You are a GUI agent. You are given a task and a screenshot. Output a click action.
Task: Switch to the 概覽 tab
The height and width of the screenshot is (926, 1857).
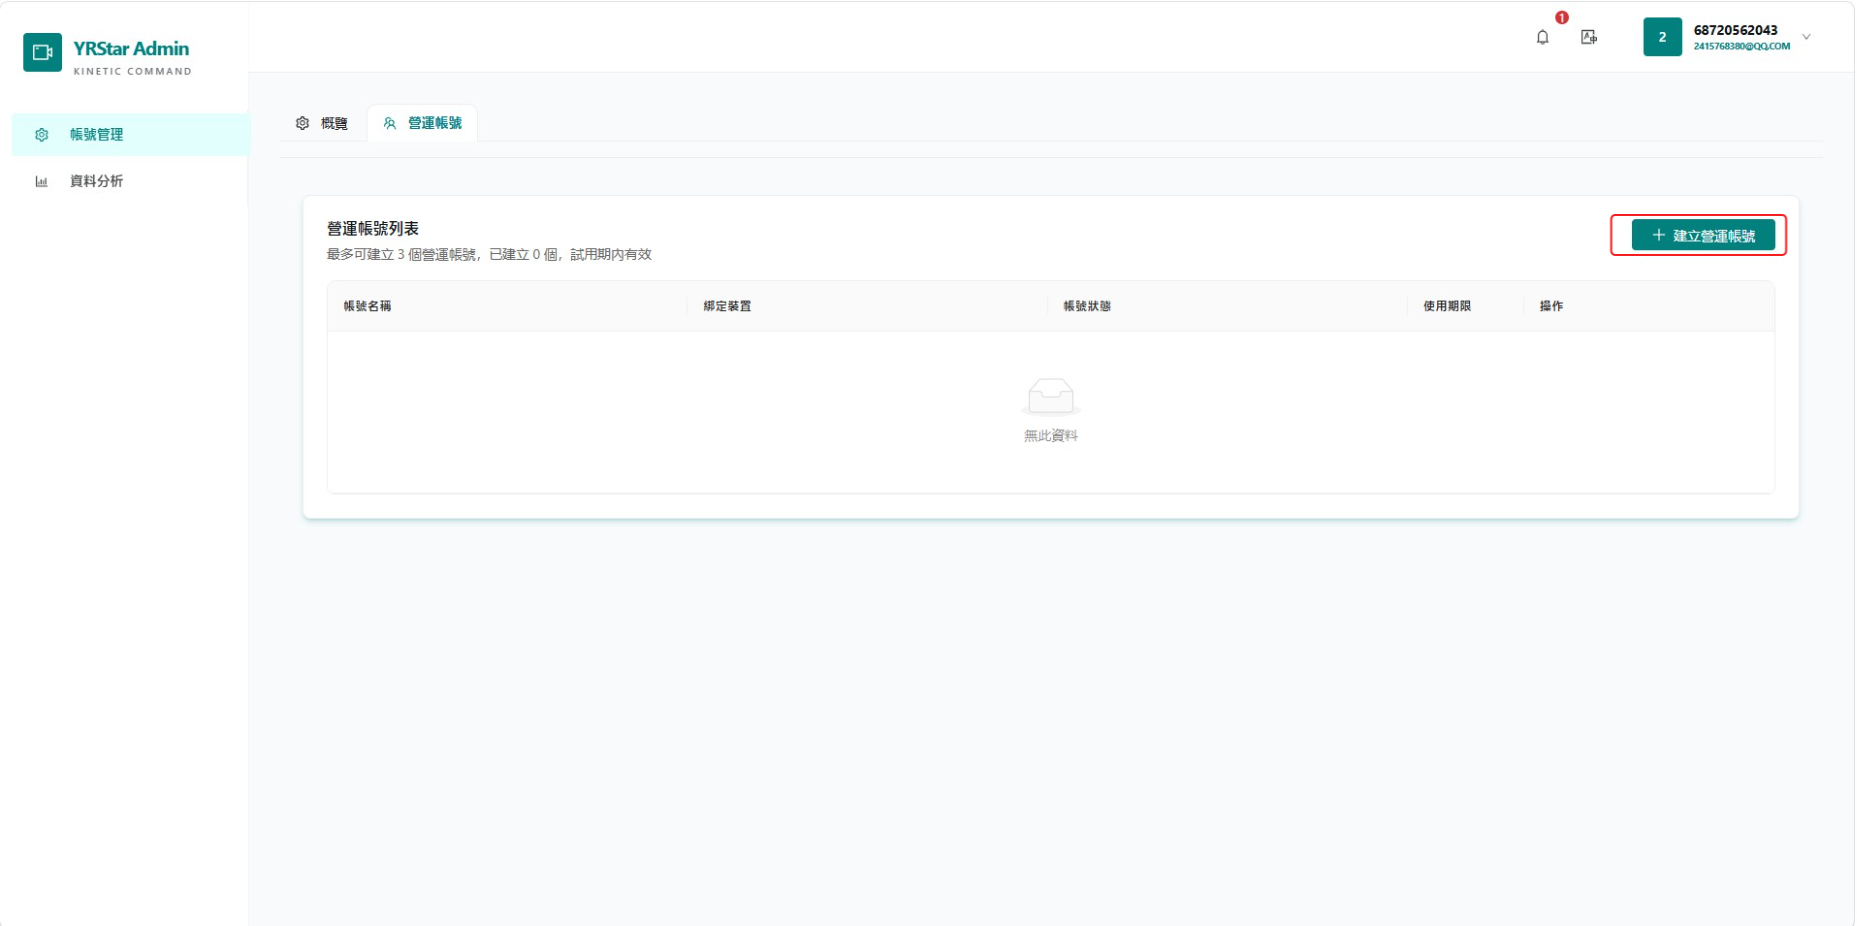click(x=322, y=123)
